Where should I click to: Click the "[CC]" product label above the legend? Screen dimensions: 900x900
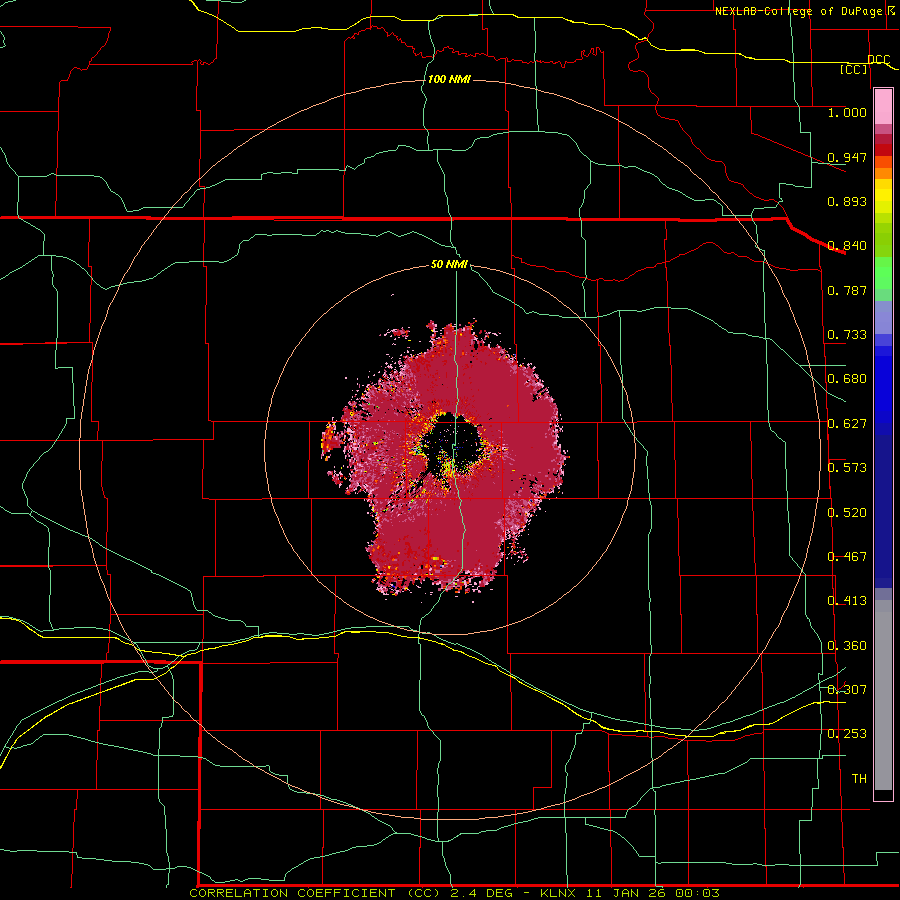tap(854, 69)
